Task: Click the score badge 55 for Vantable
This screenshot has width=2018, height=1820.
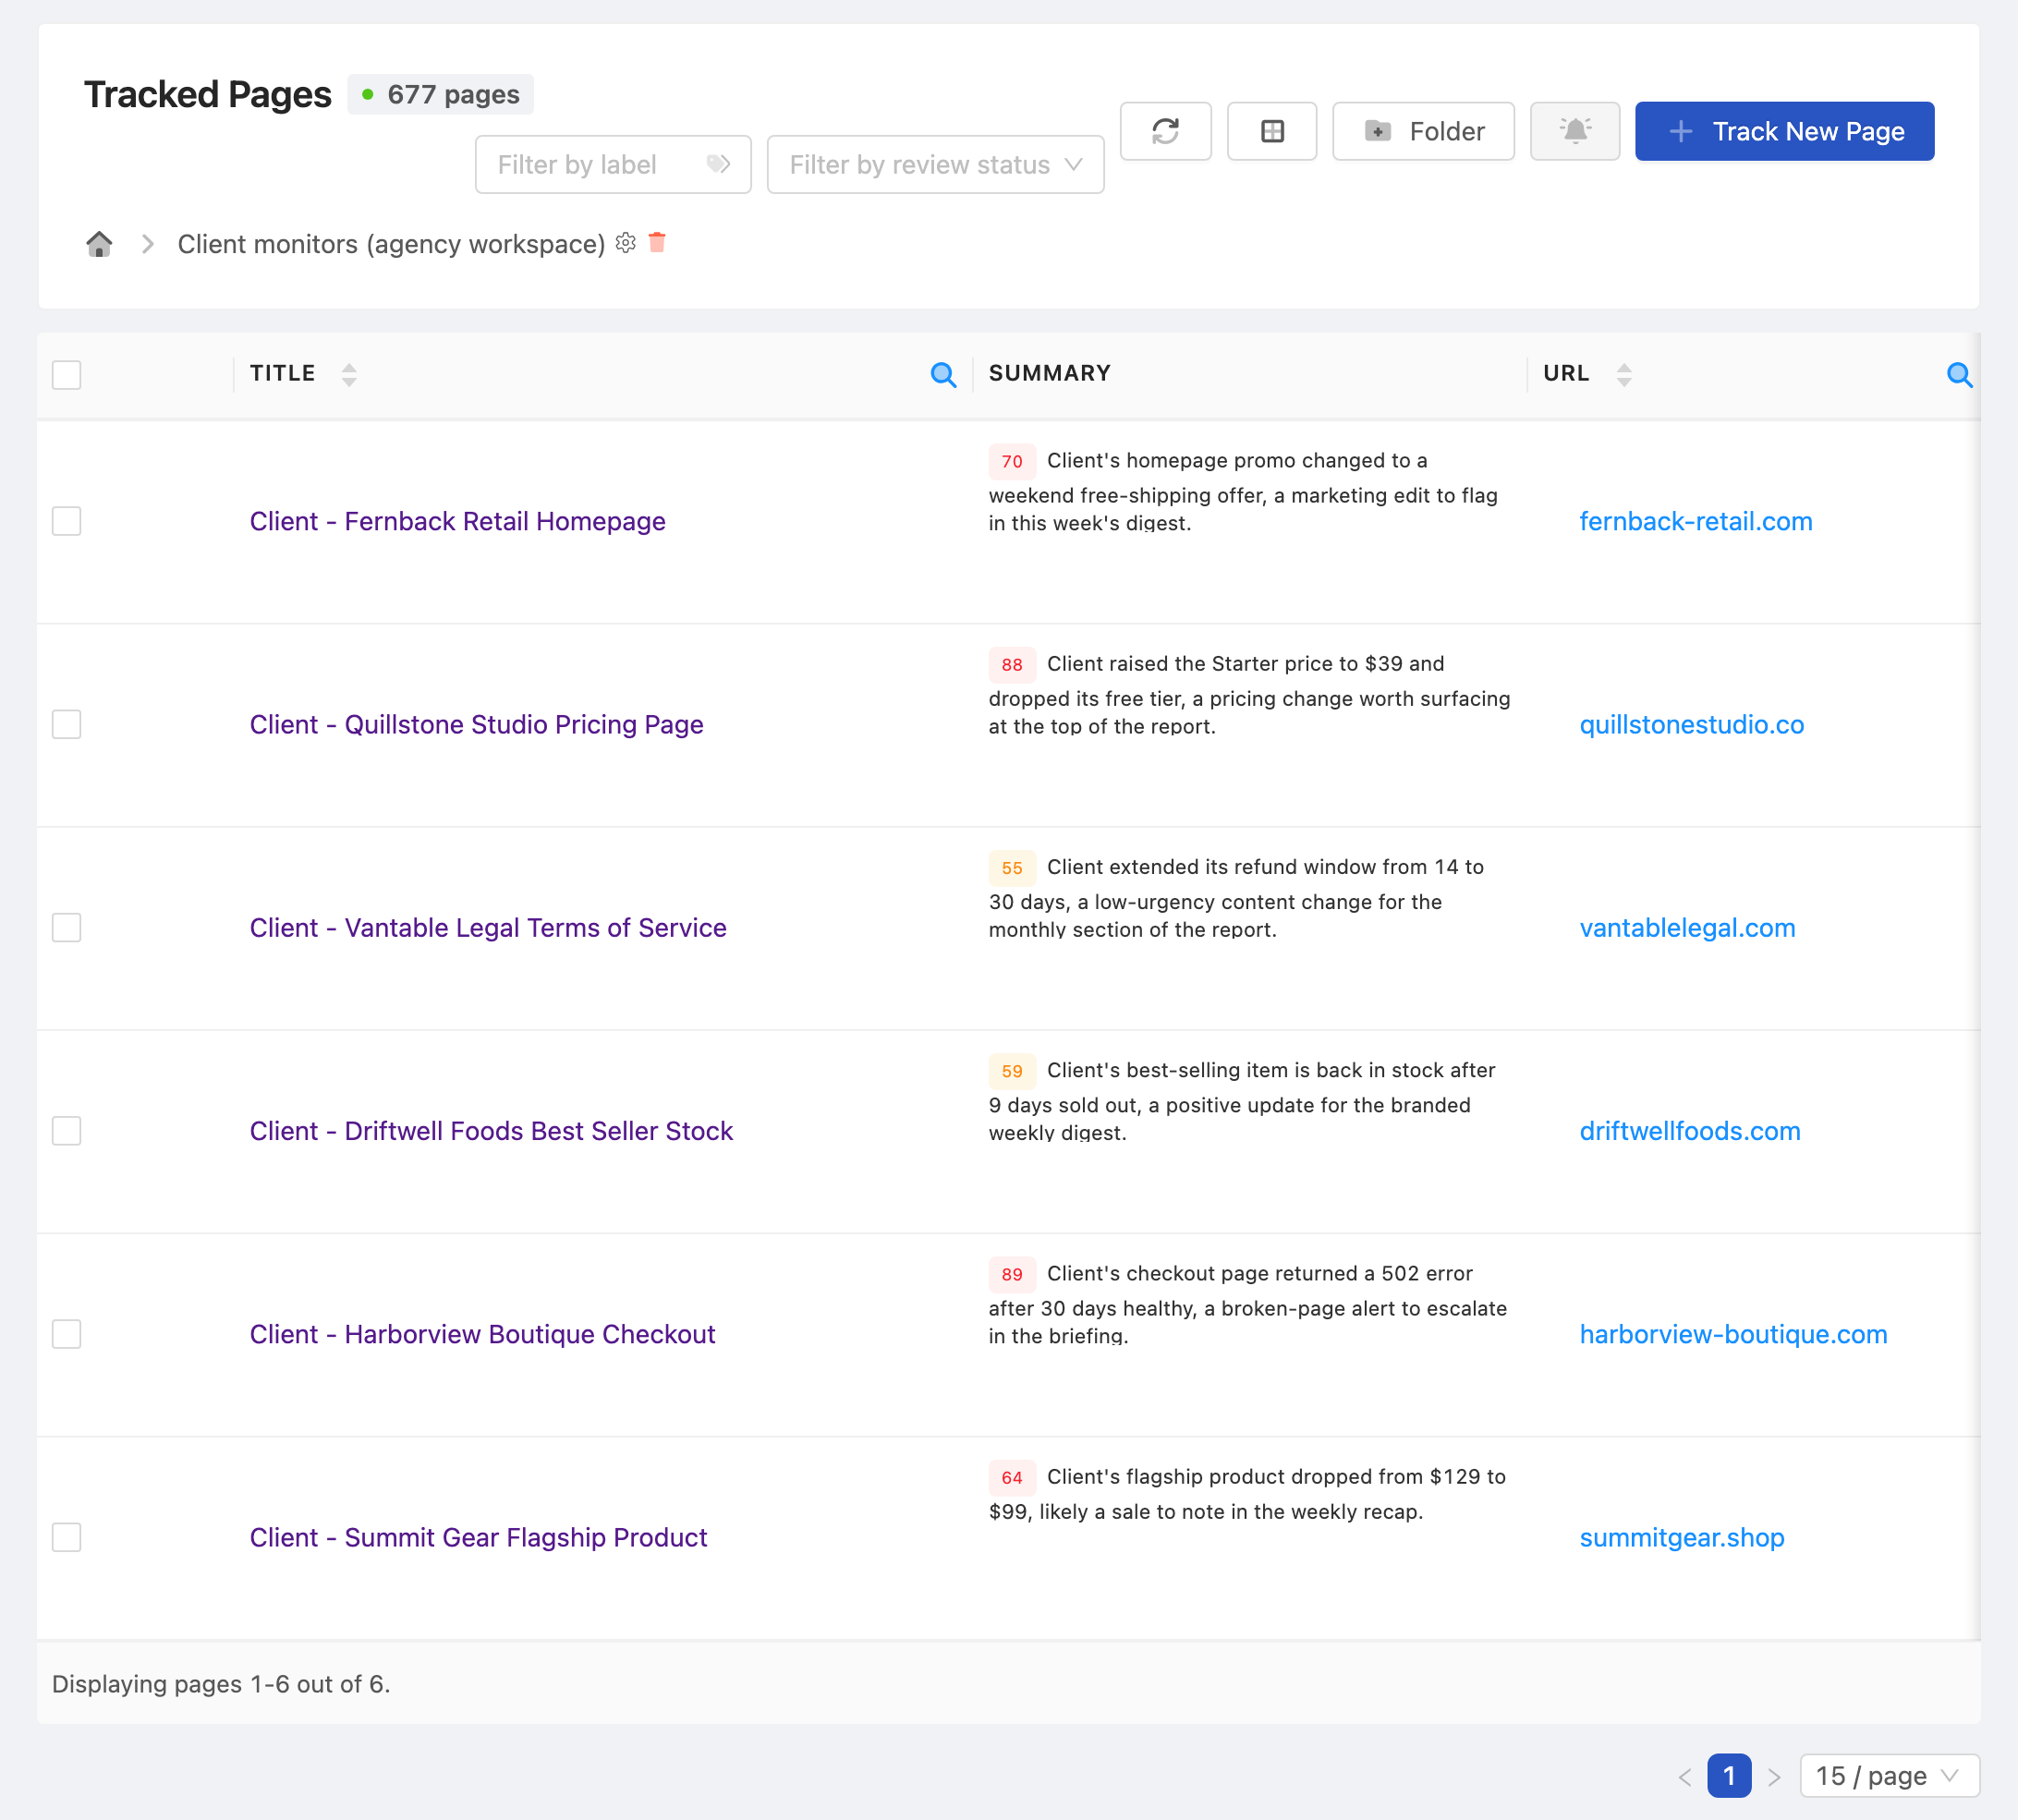Action: click(x=1012, y=867)
